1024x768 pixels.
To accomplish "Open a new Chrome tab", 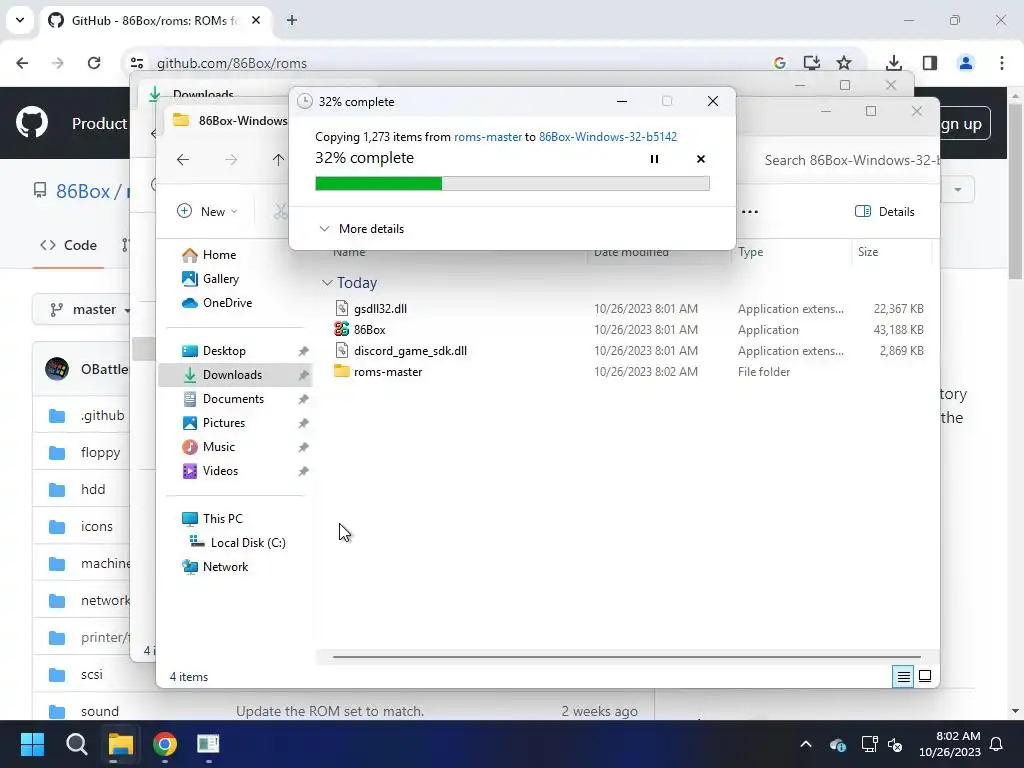I will (x=292, y=20).
